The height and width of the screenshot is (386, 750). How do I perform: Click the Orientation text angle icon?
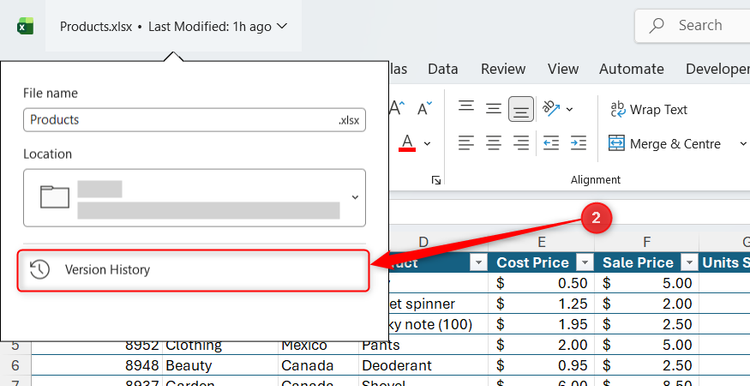coord(551,109)
